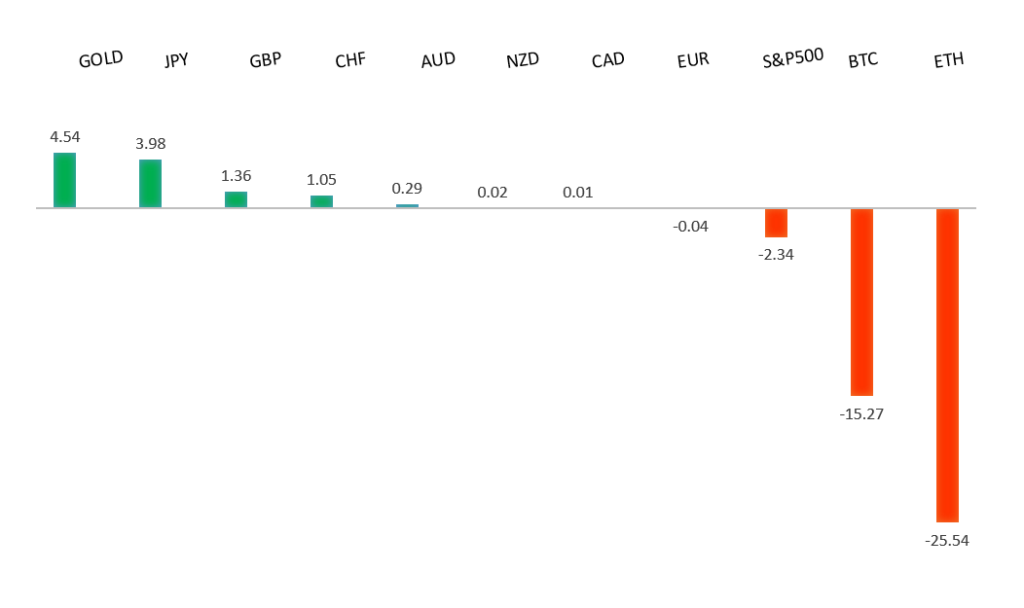Click the EUR category label
The height and width of the screenshot is (608, 1024).
[x=692, y=60]
